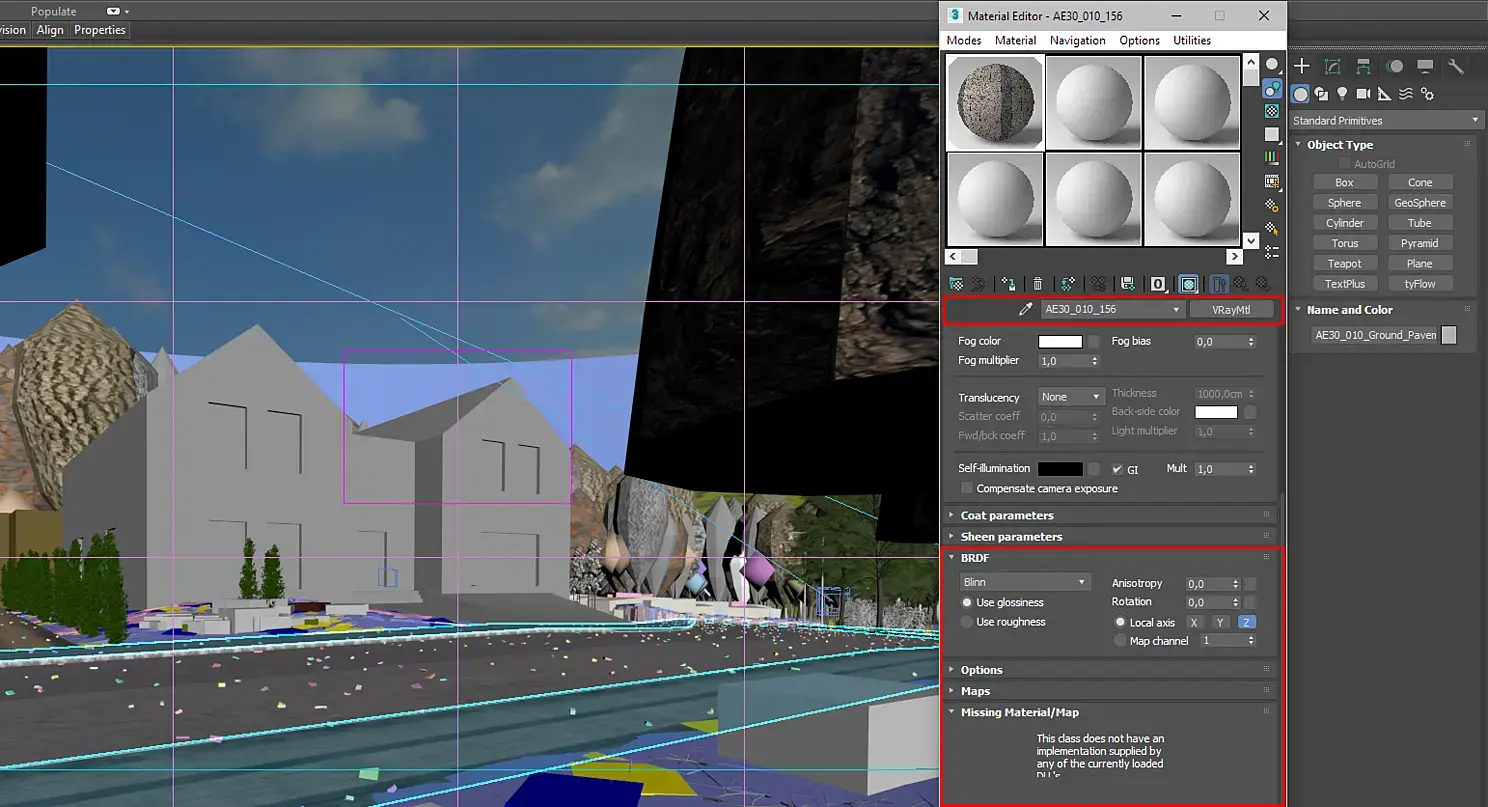
Task: Uncheck the GI checkbox for self-illumination
Action: [1117, 469]
